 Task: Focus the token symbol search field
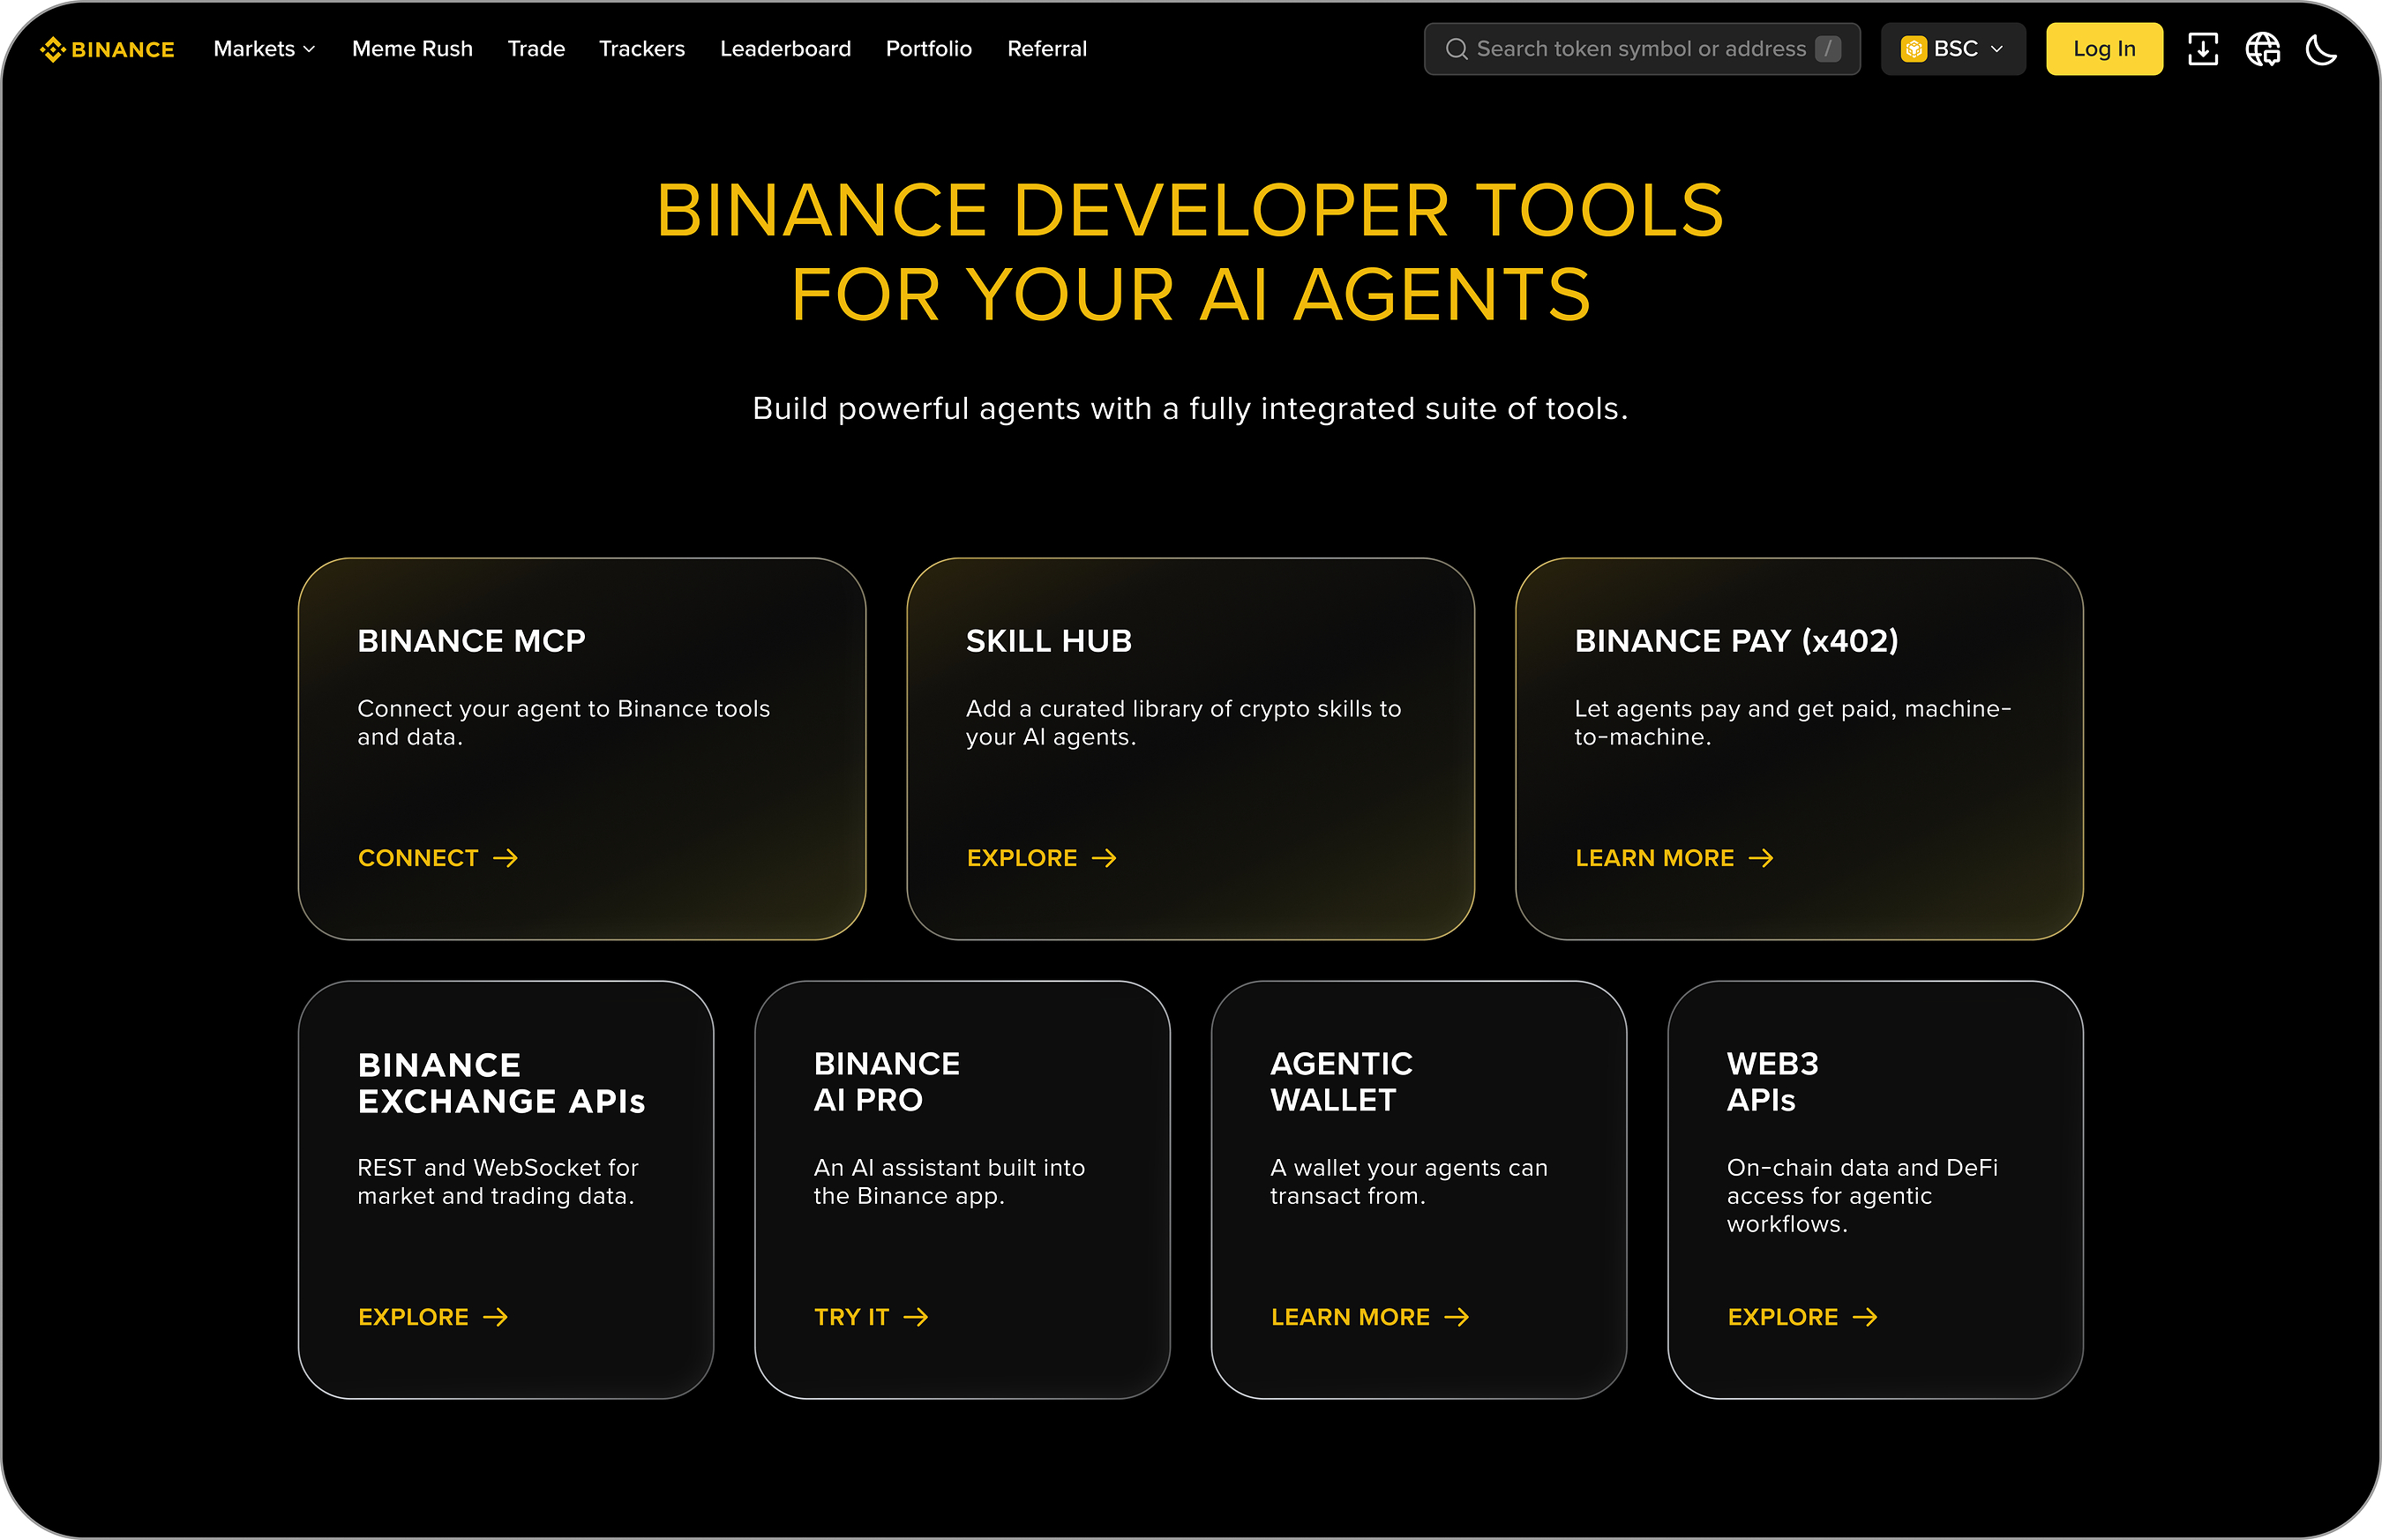[x=1642, y=49]
